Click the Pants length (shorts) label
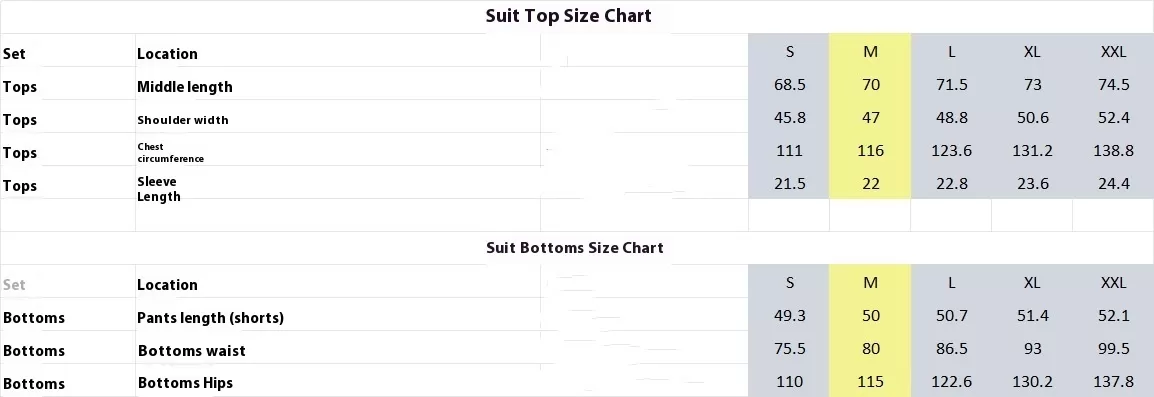1154x397 pixels. [x=210, y=318]
